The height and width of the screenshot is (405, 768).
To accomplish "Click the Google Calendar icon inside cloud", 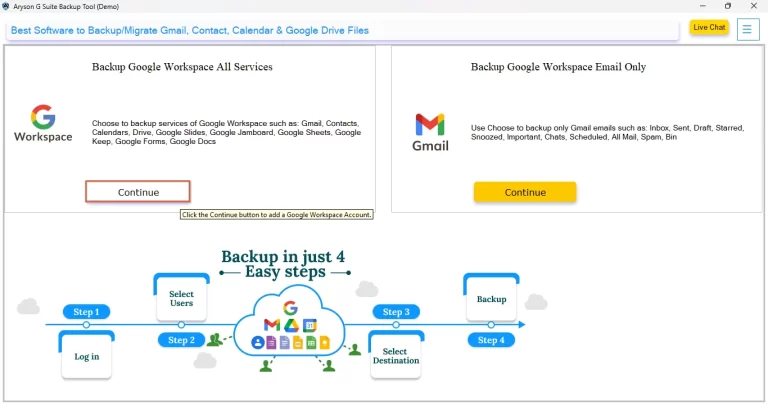I will pyautogui.click(x=310, y=325).
